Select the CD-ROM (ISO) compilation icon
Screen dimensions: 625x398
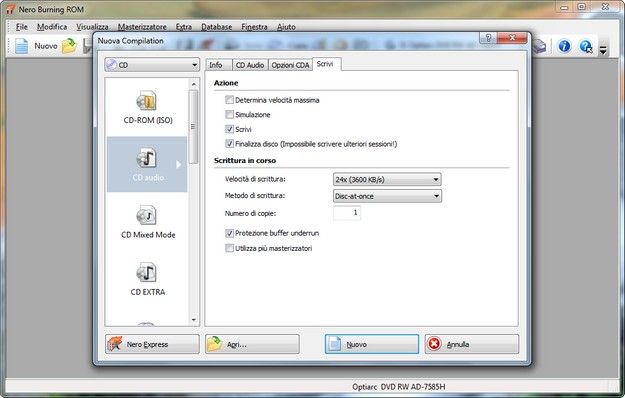coord(146,101)
